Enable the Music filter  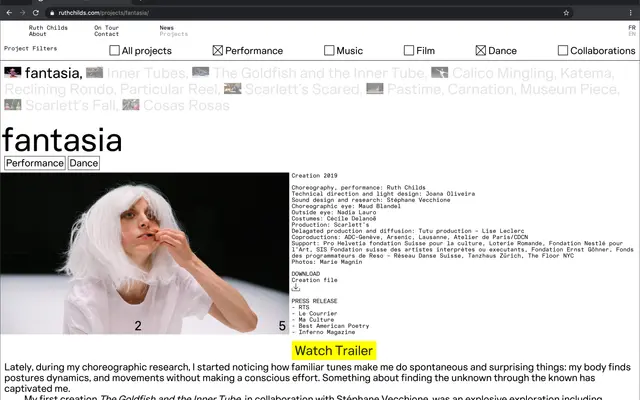click(329, 50)
